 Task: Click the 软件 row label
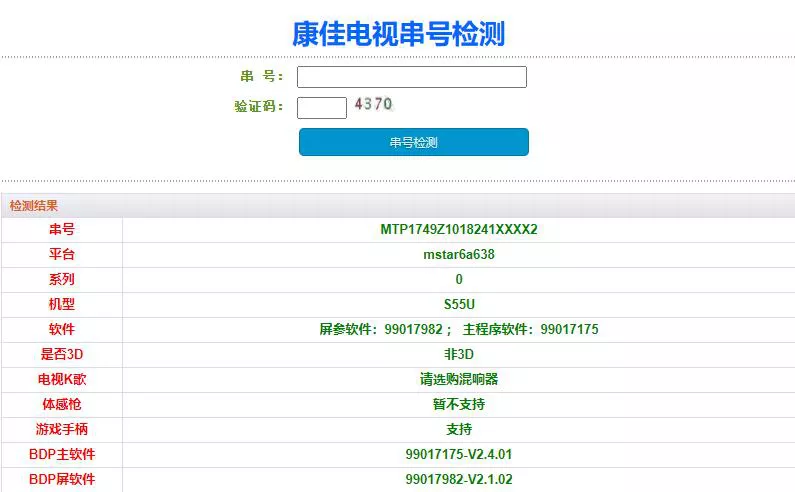pos(62,329)
